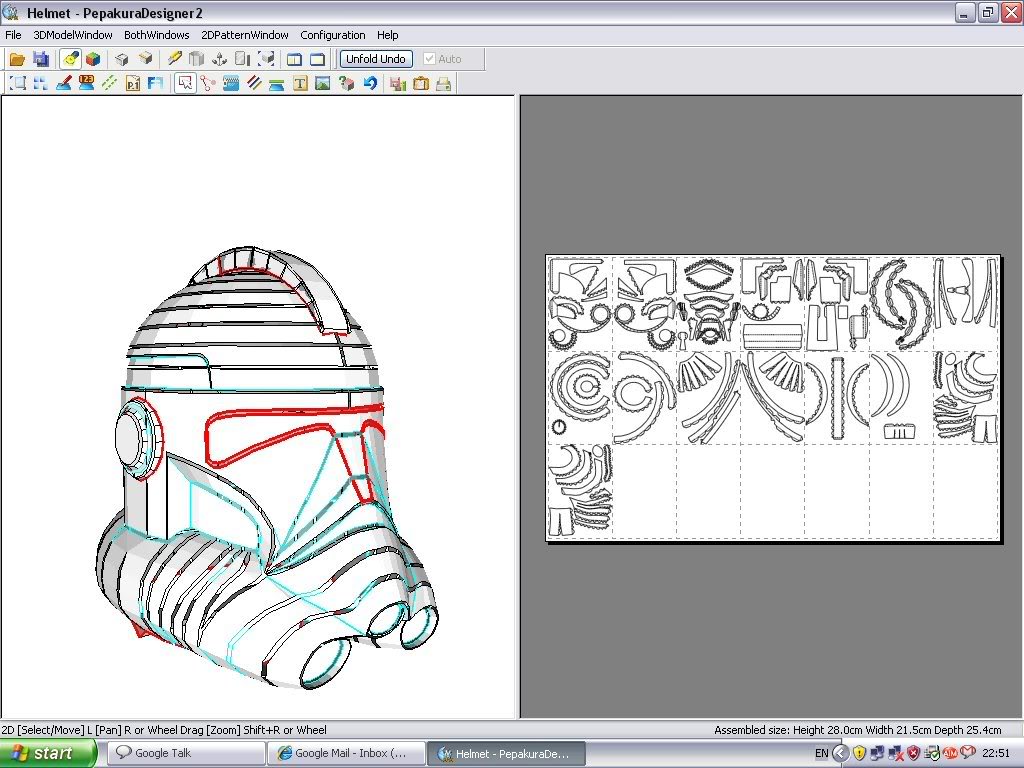This screenshot has width=1024, height=768.
Task: Open the Windows start menu
Action: (x=48, y=754)
